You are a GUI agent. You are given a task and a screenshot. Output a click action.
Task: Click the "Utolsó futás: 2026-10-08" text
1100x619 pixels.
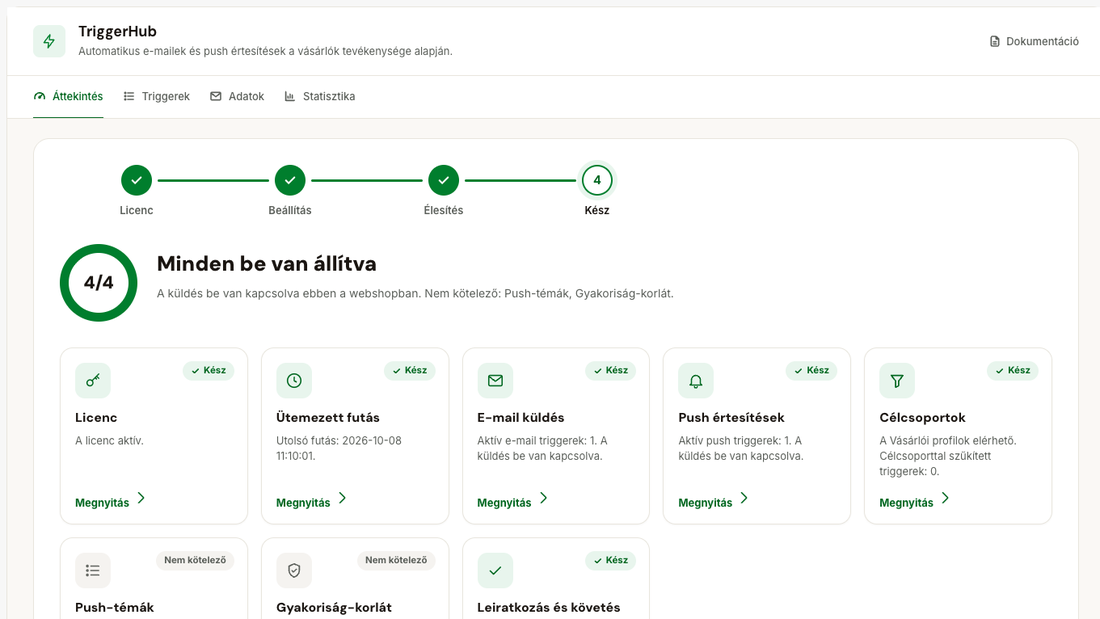[339, 441]
